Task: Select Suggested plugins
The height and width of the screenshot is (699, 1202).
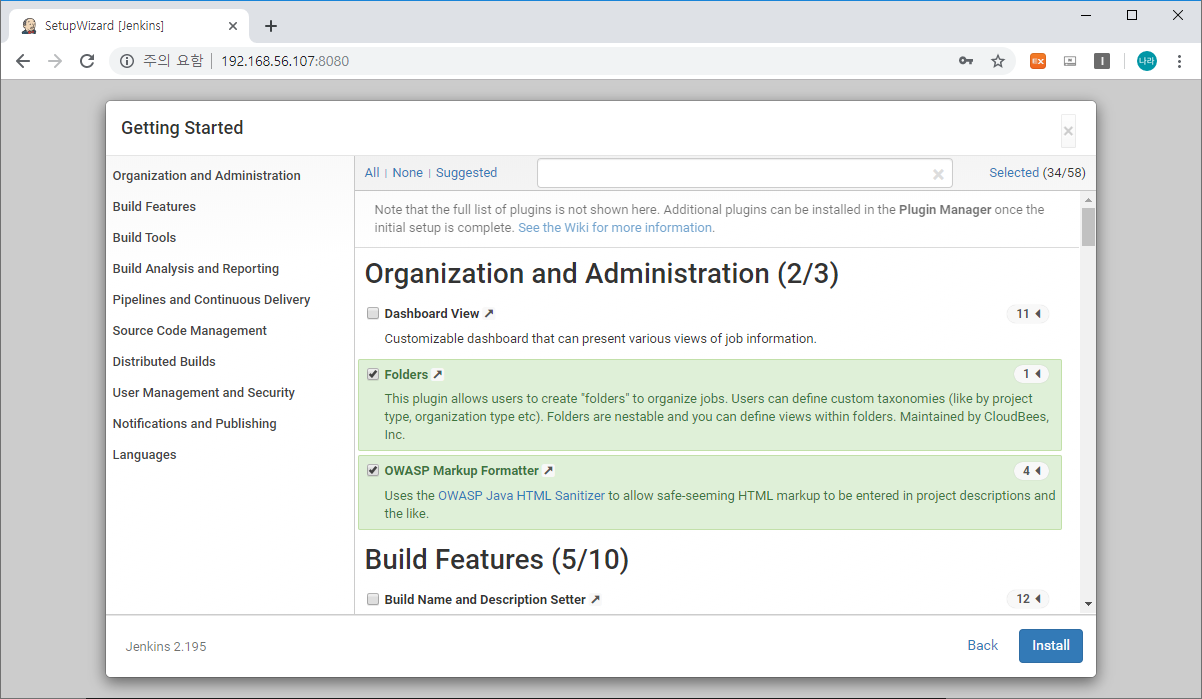Action: pyautogui.click(x=466, y=173)
